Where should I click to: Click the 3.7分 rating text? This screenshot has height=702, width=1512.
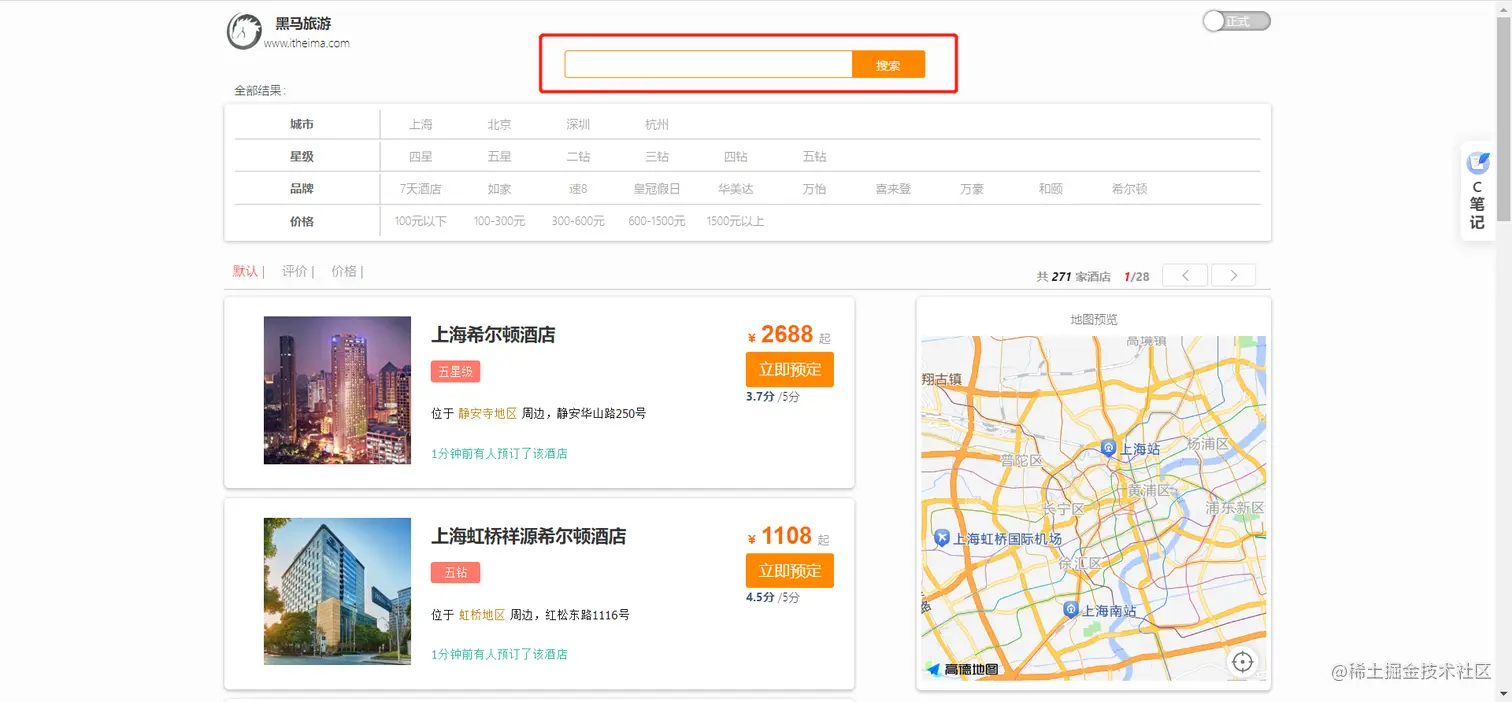click(x=760, y=396)
